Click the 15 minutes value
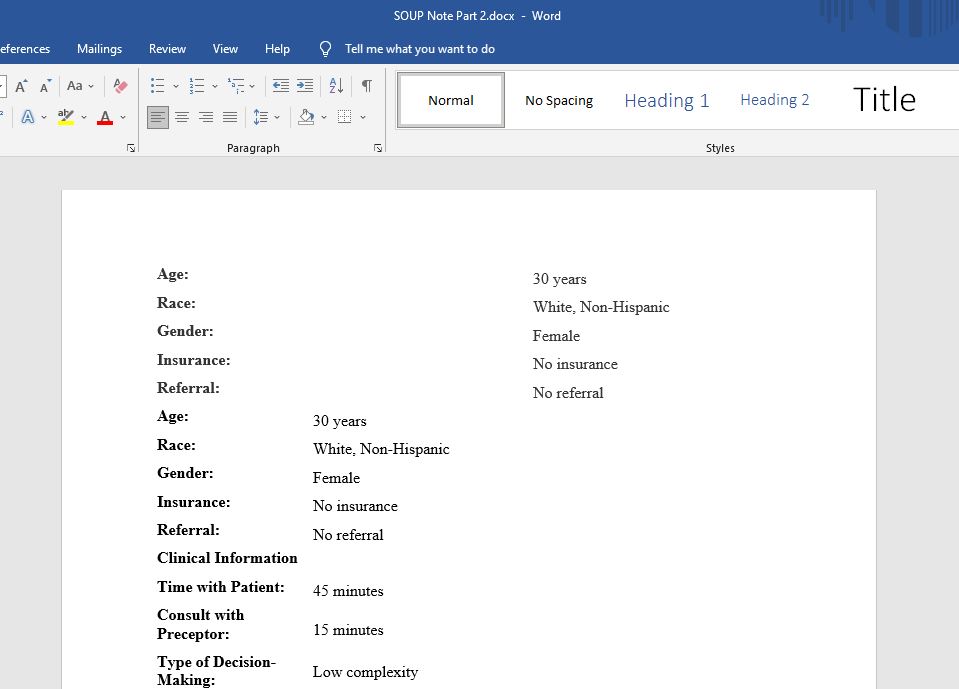 pyautogui.click(x=348, y=630)
